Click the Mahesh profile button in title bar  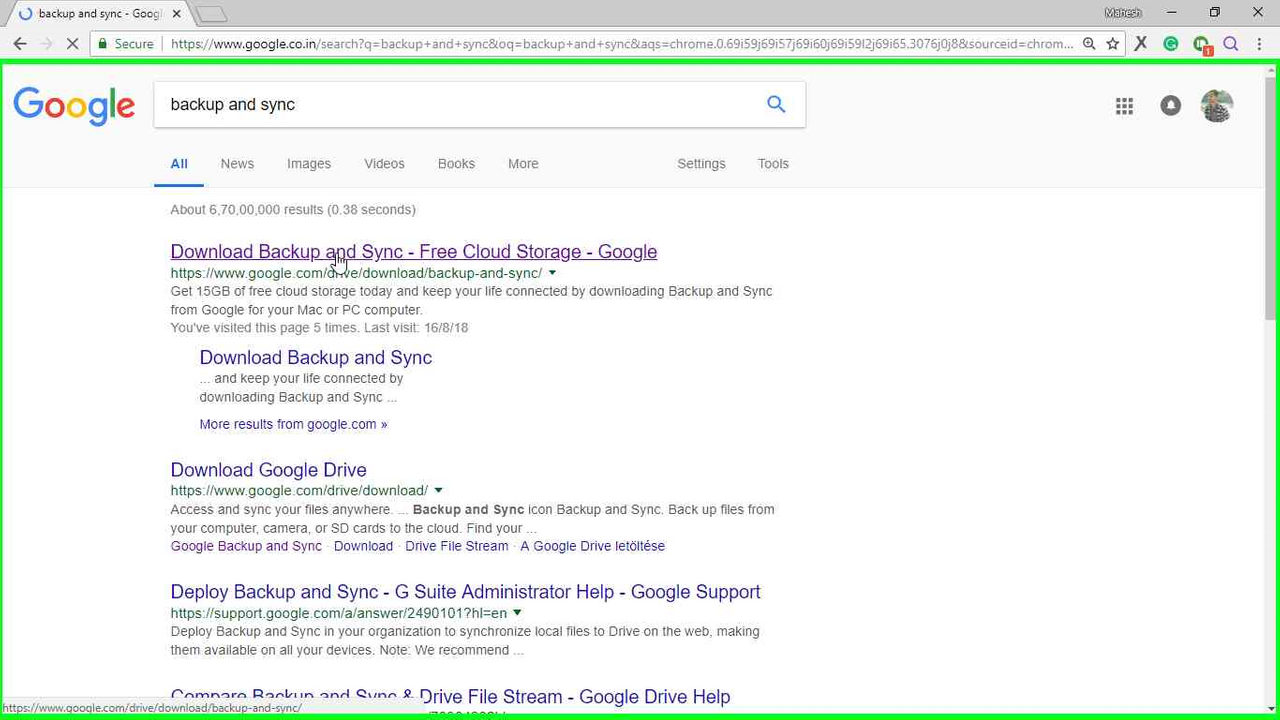point(1122,13)
